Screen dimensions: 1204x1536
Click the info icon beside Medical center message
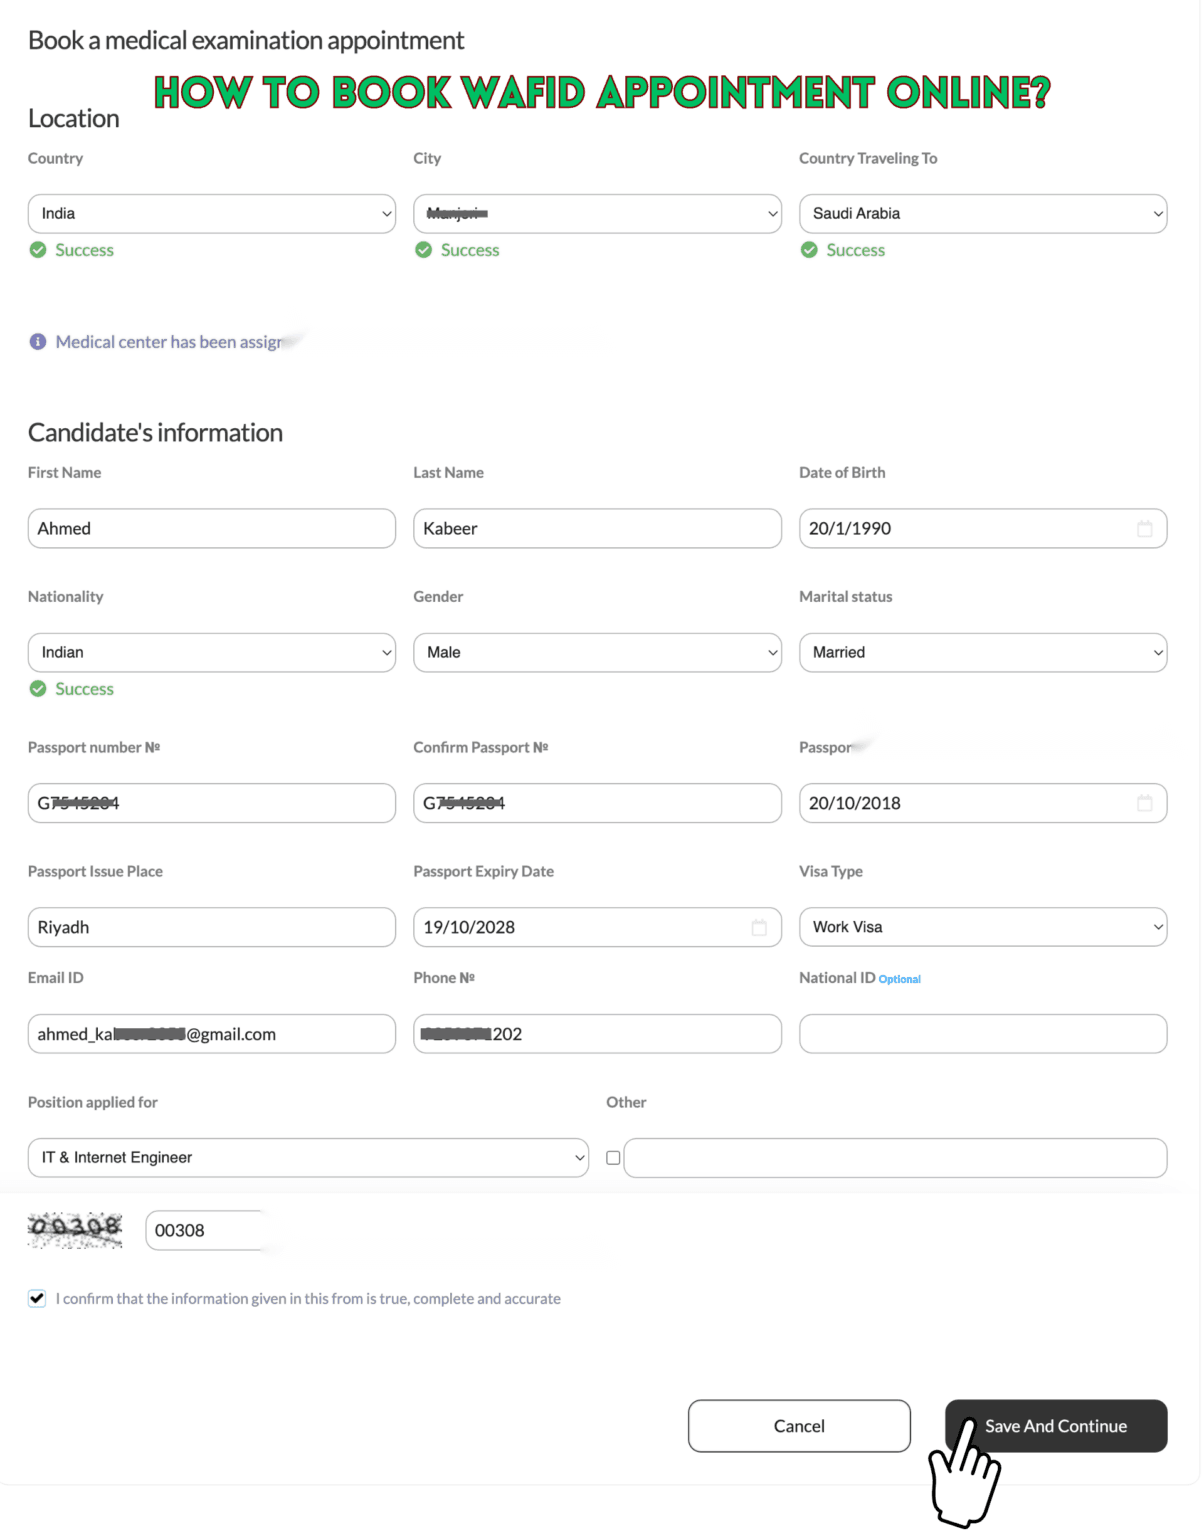pos(38,342)
